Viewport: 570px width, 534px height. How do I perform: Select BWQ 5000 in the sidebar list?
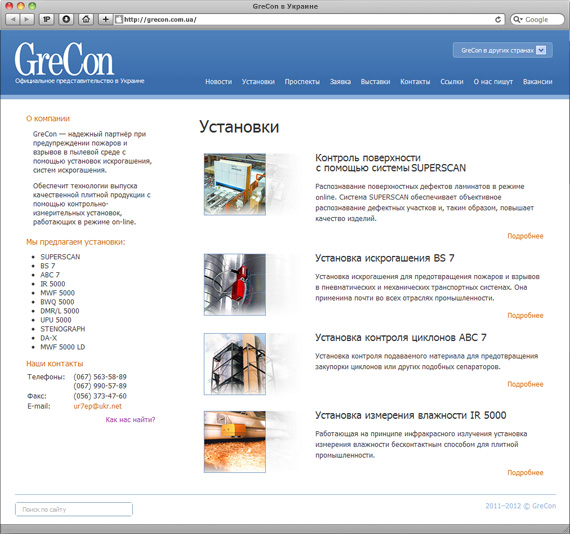[x=57, y=302]
